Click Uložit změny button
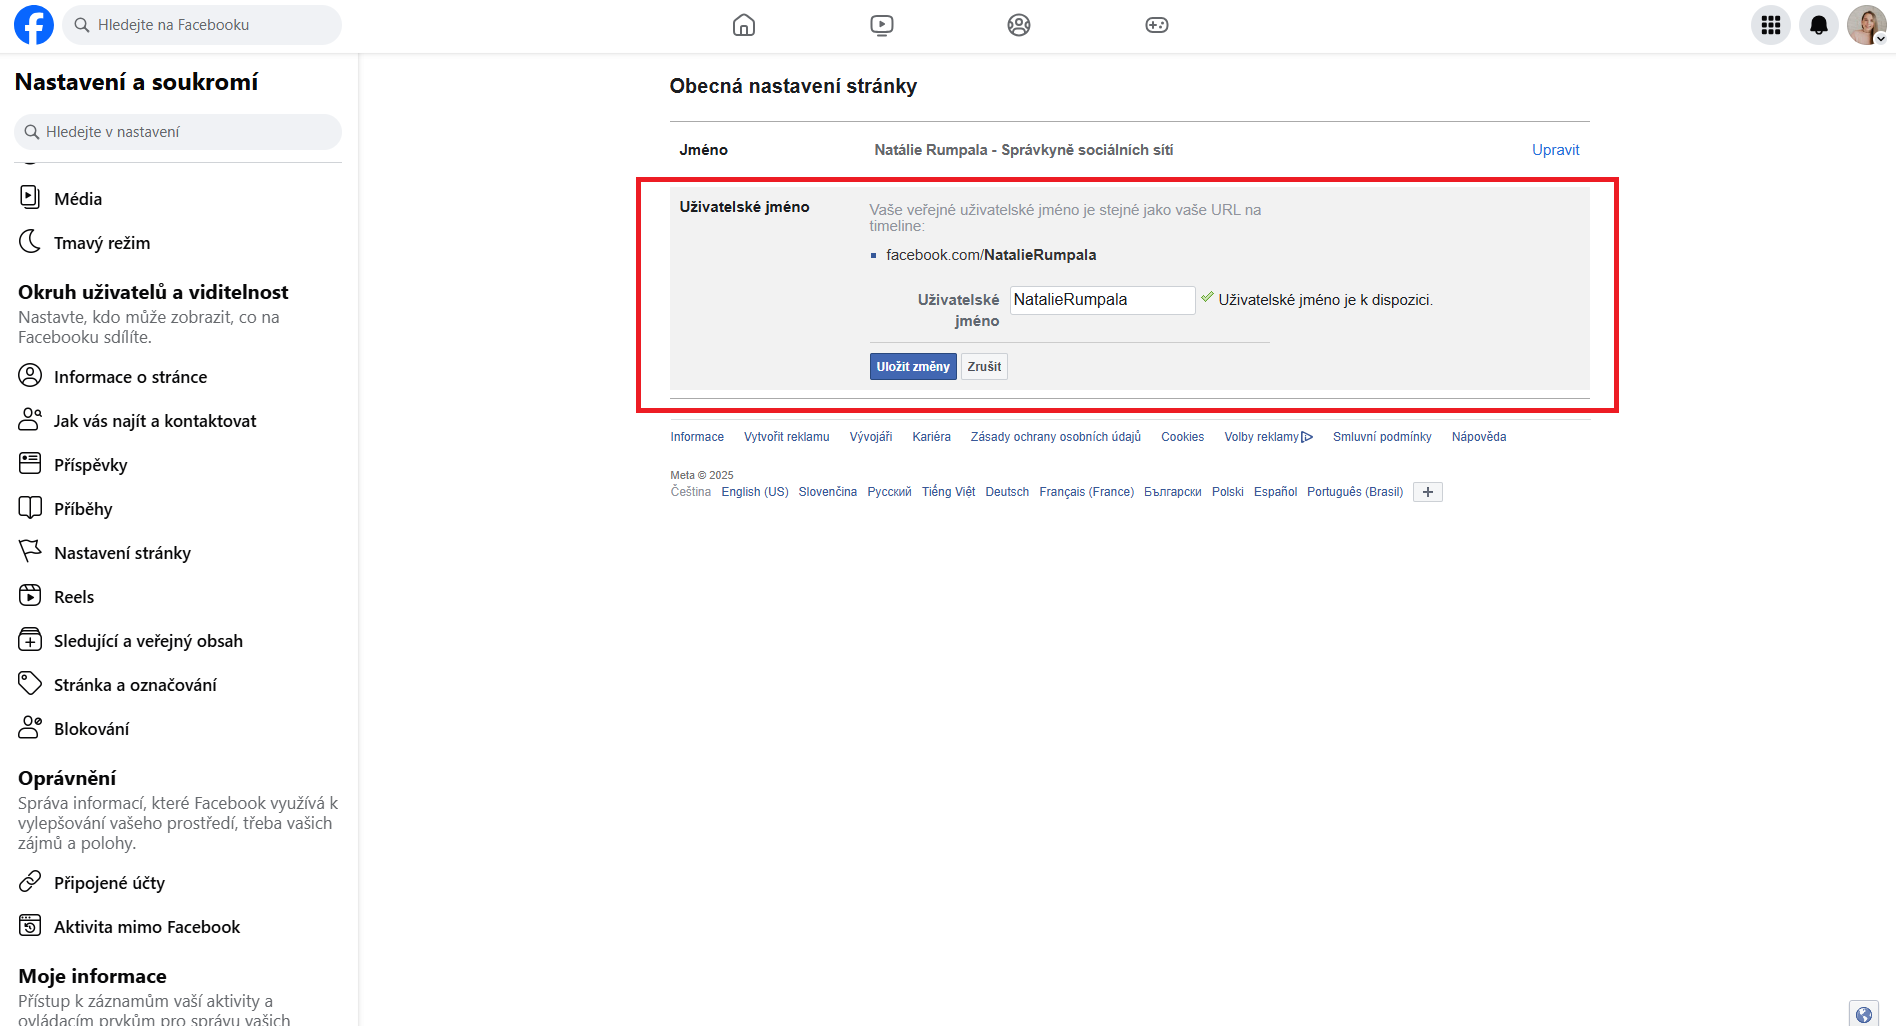Viewport: 1896px width, 1026px height. tap(913, 367)
